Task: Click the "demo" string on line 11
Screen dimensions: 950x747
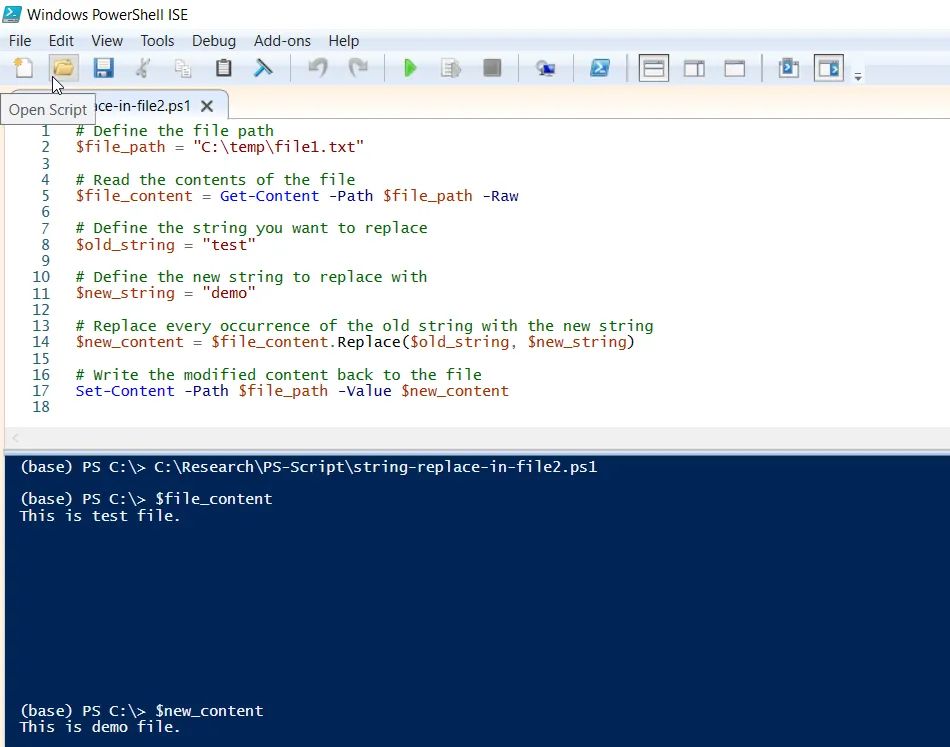Action: click(x=229, y=293)
